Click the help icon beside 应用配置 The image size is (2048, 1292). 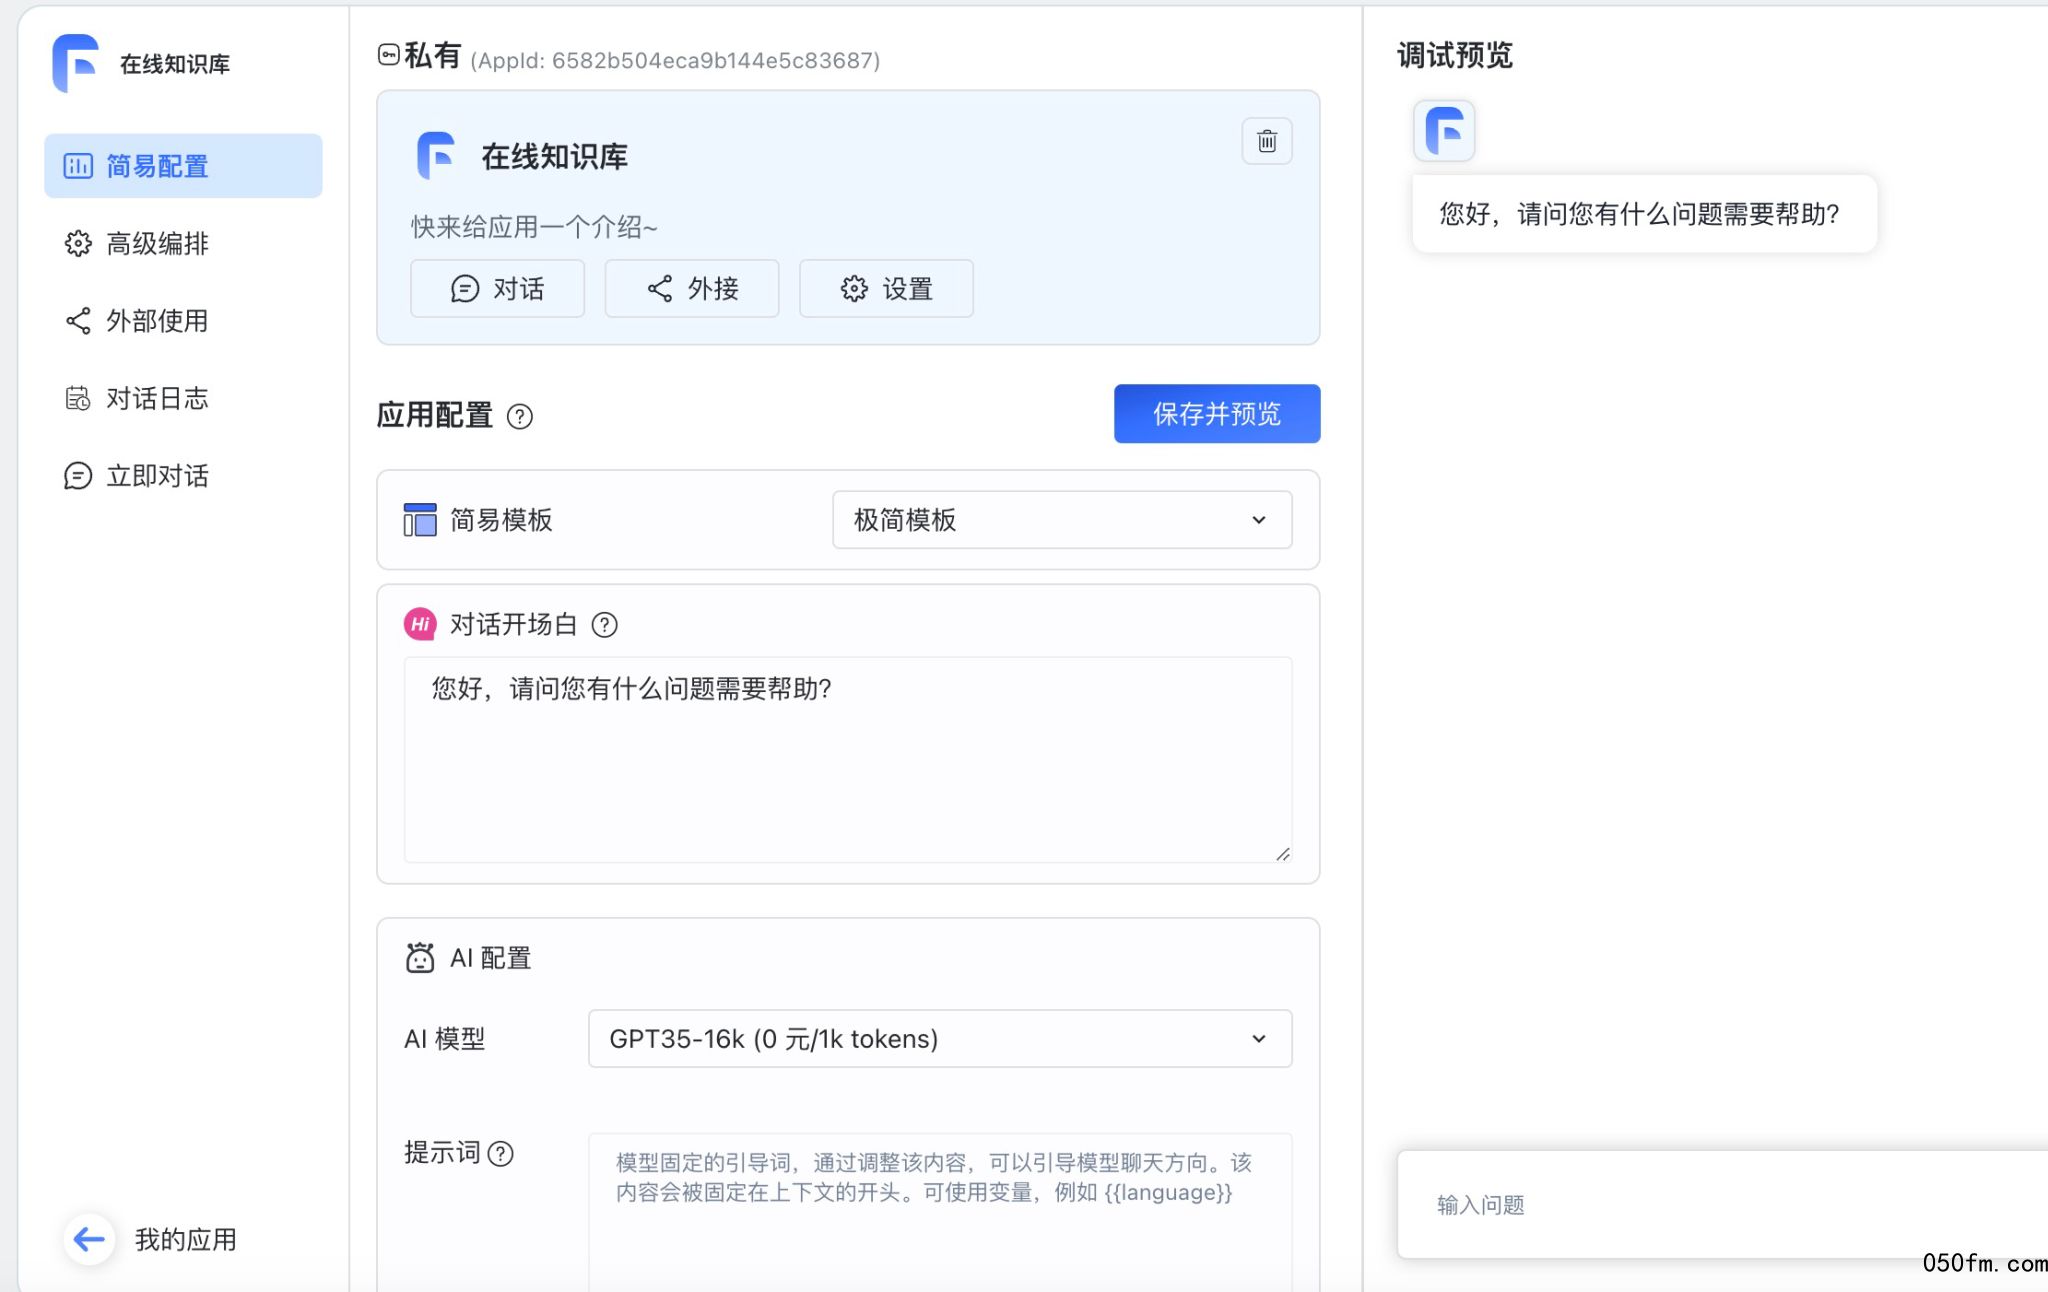[x=519, y=416]
